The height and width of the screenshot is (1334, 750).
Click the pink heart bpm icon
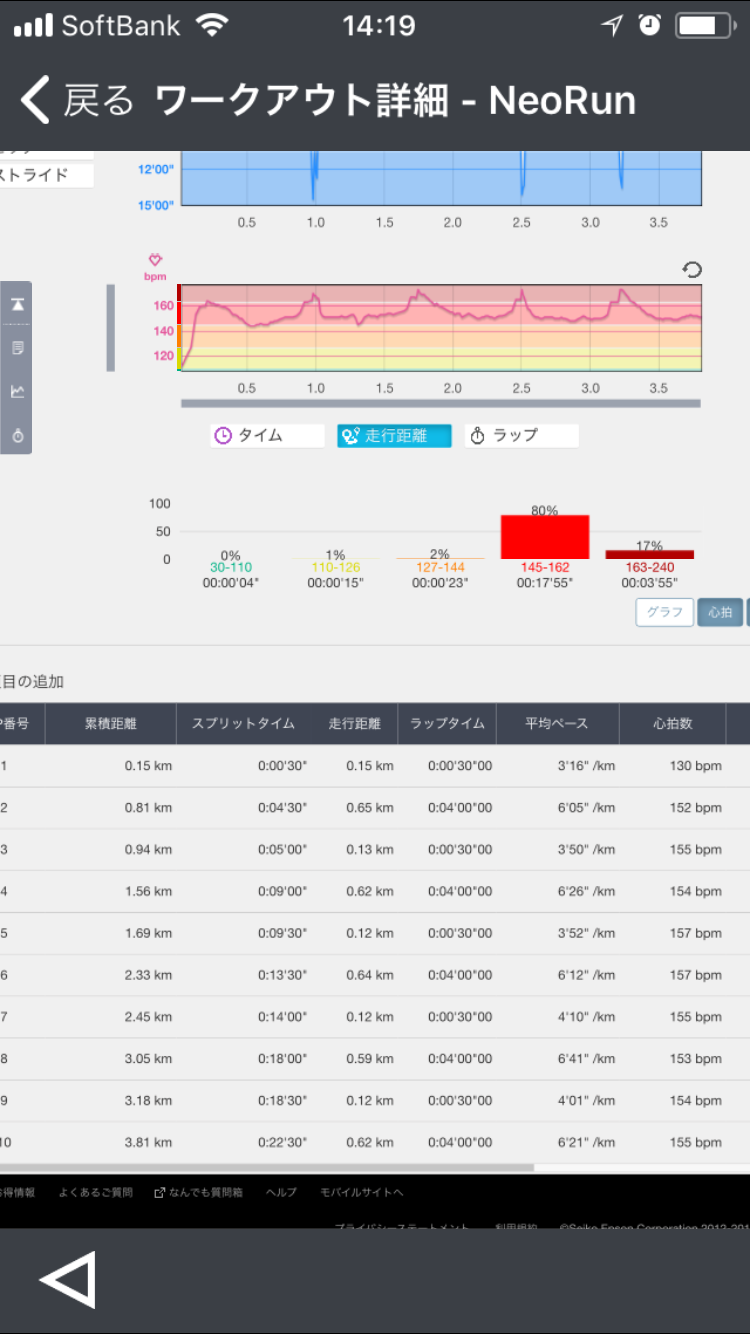(x=154, y=260)
